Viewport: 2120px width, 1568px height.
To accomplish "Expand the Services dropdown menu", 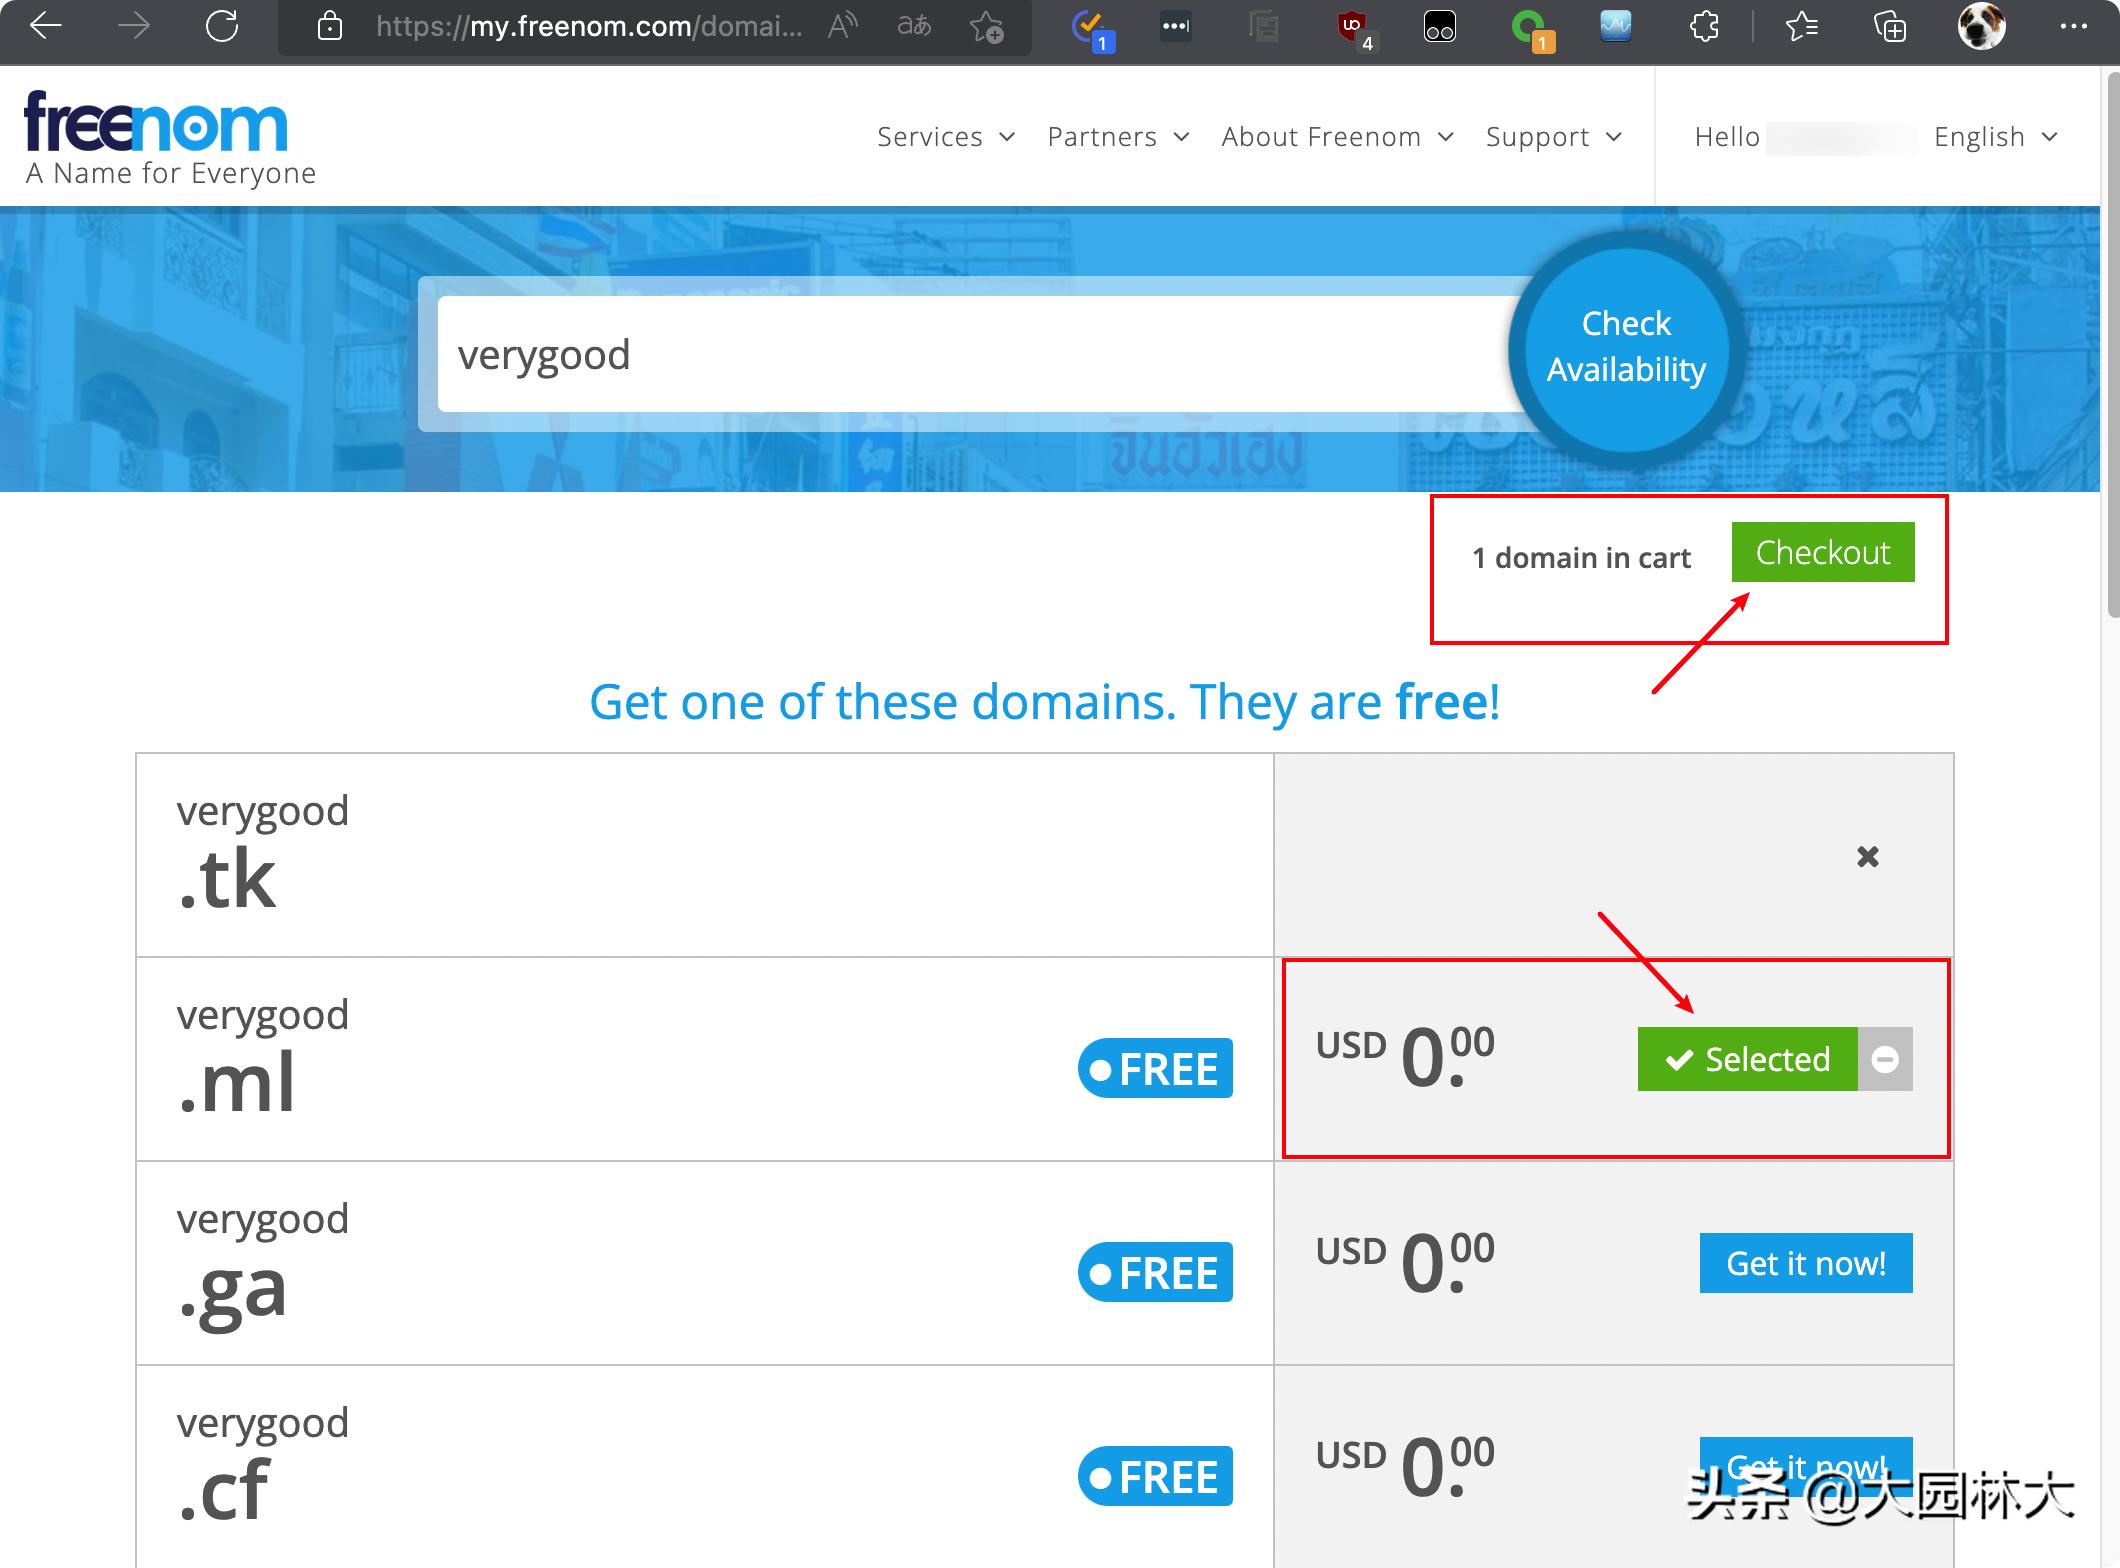I will pos(945,137).
